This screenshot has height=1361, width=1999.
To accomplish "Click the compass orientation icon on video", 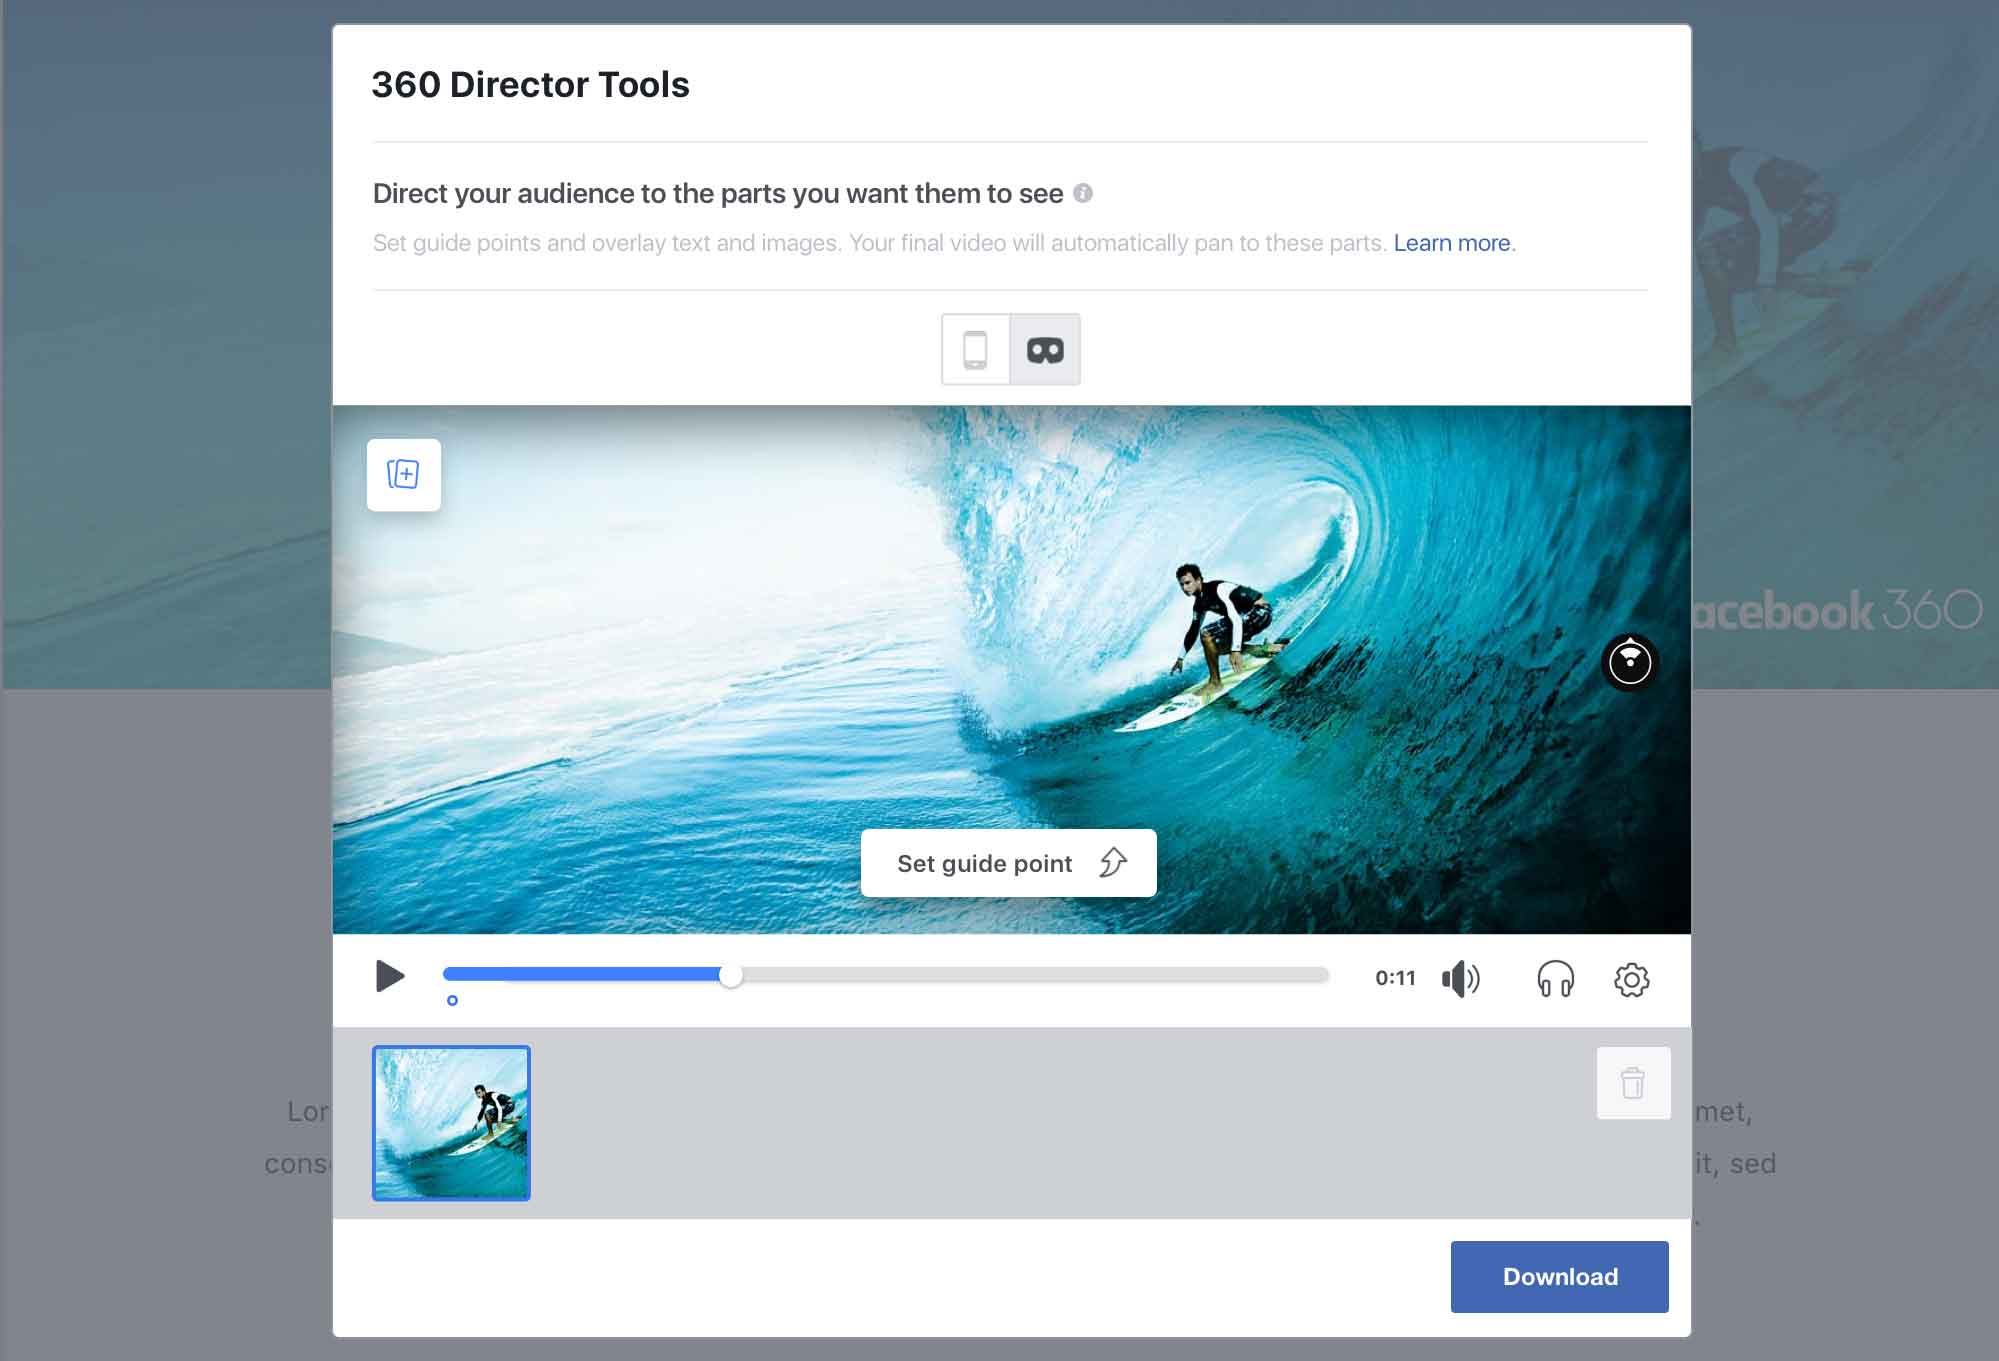I will point(1630,662).
